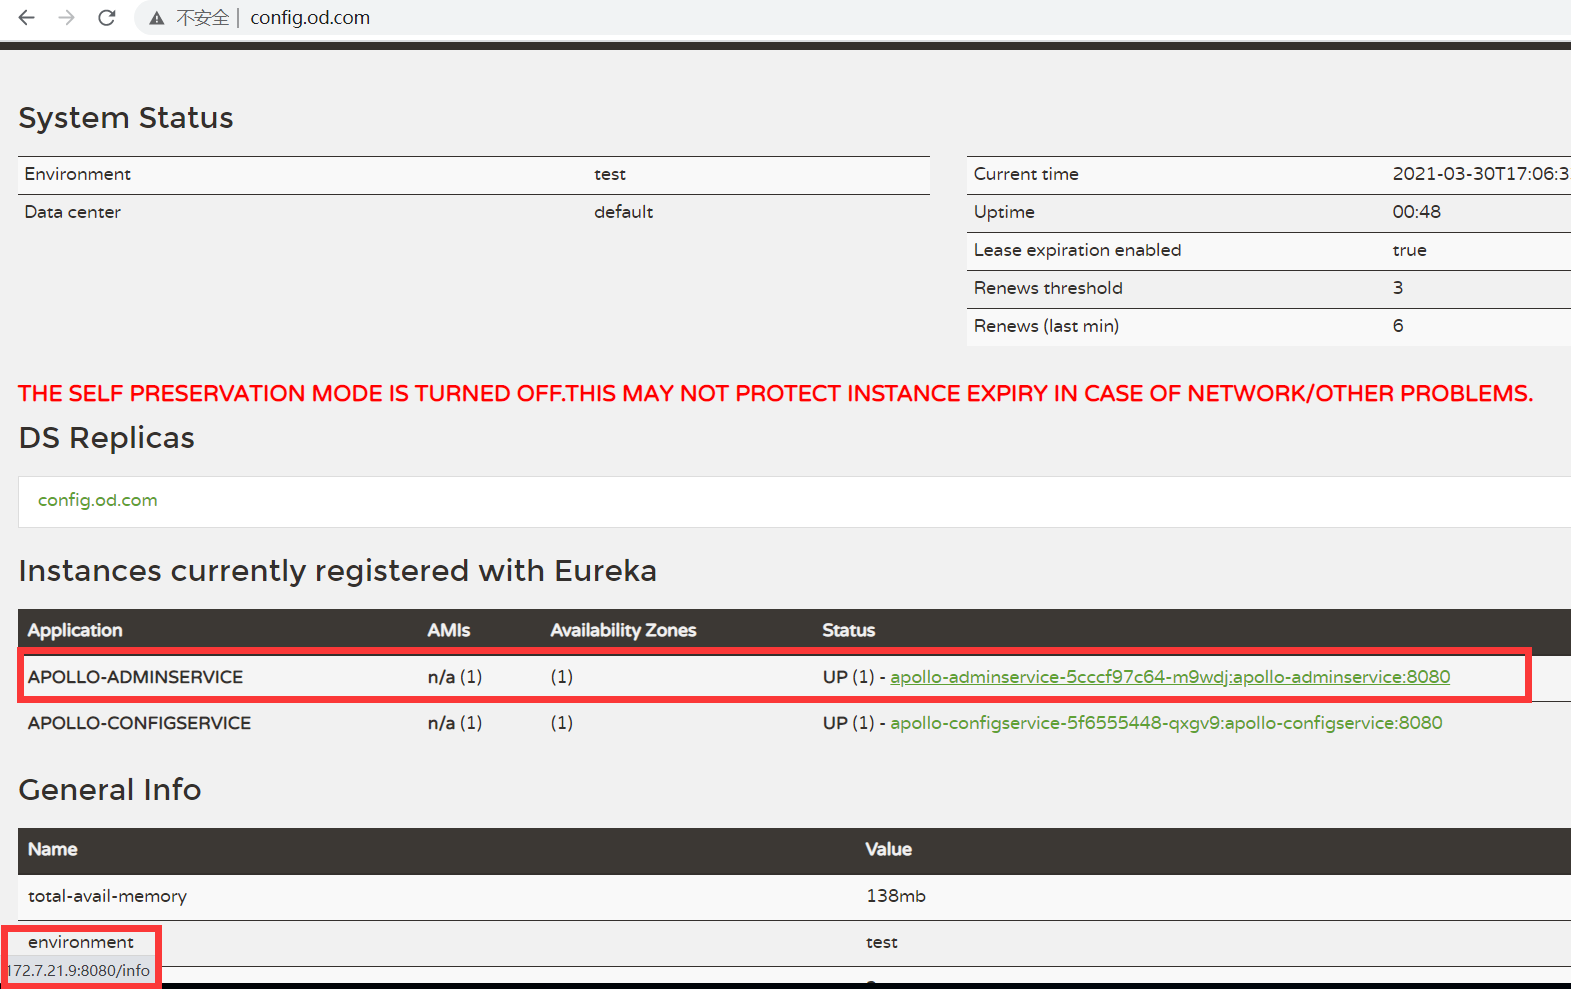1571x989 pixels.
Task: Click Instances currently registered with Eureka heading
Action: coord(338,571)
